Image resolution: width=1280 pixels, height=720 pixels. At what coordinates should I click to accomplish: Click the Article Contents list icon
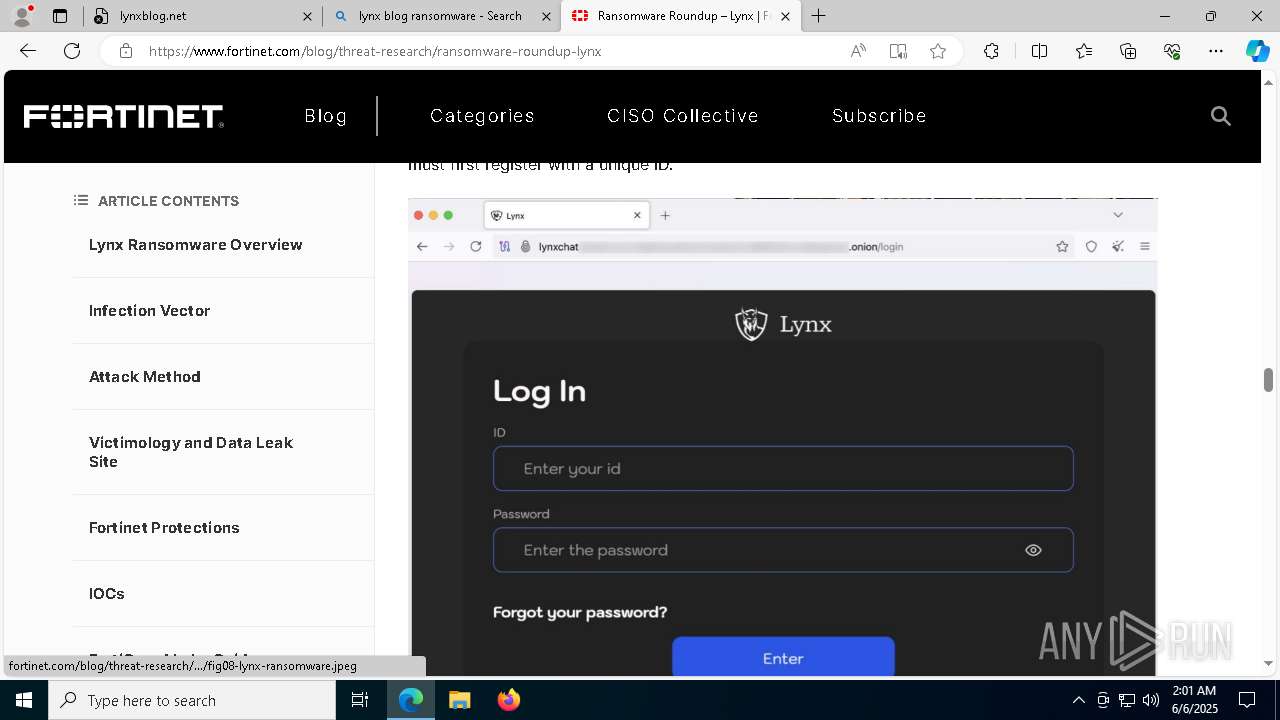81,201
